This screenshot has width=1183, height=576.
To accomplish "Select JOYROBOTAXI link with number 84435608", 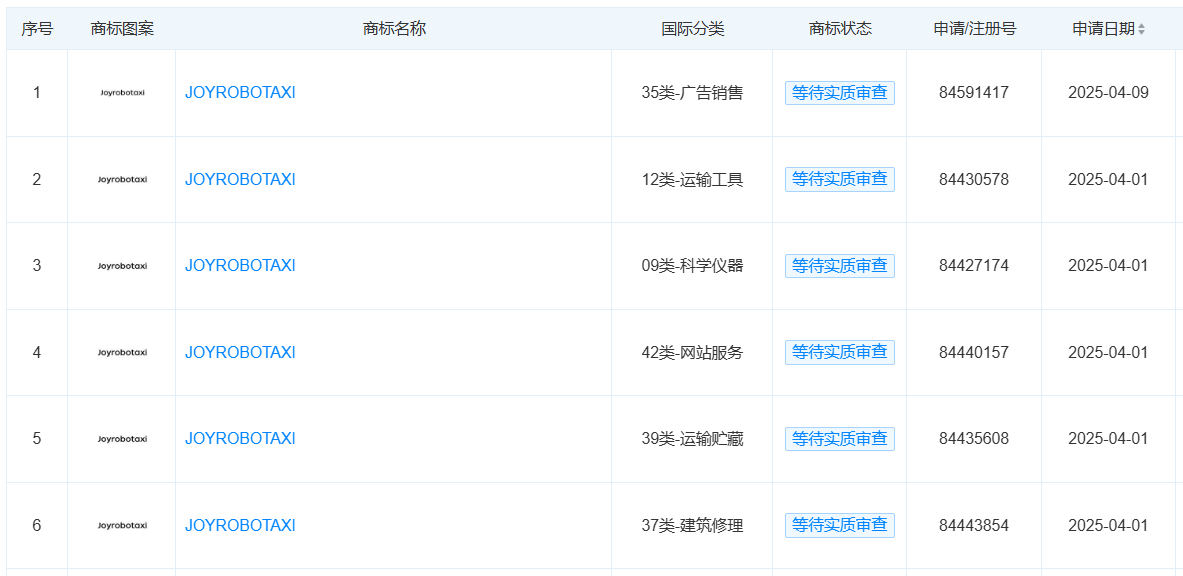I will (x=240, y=439).
